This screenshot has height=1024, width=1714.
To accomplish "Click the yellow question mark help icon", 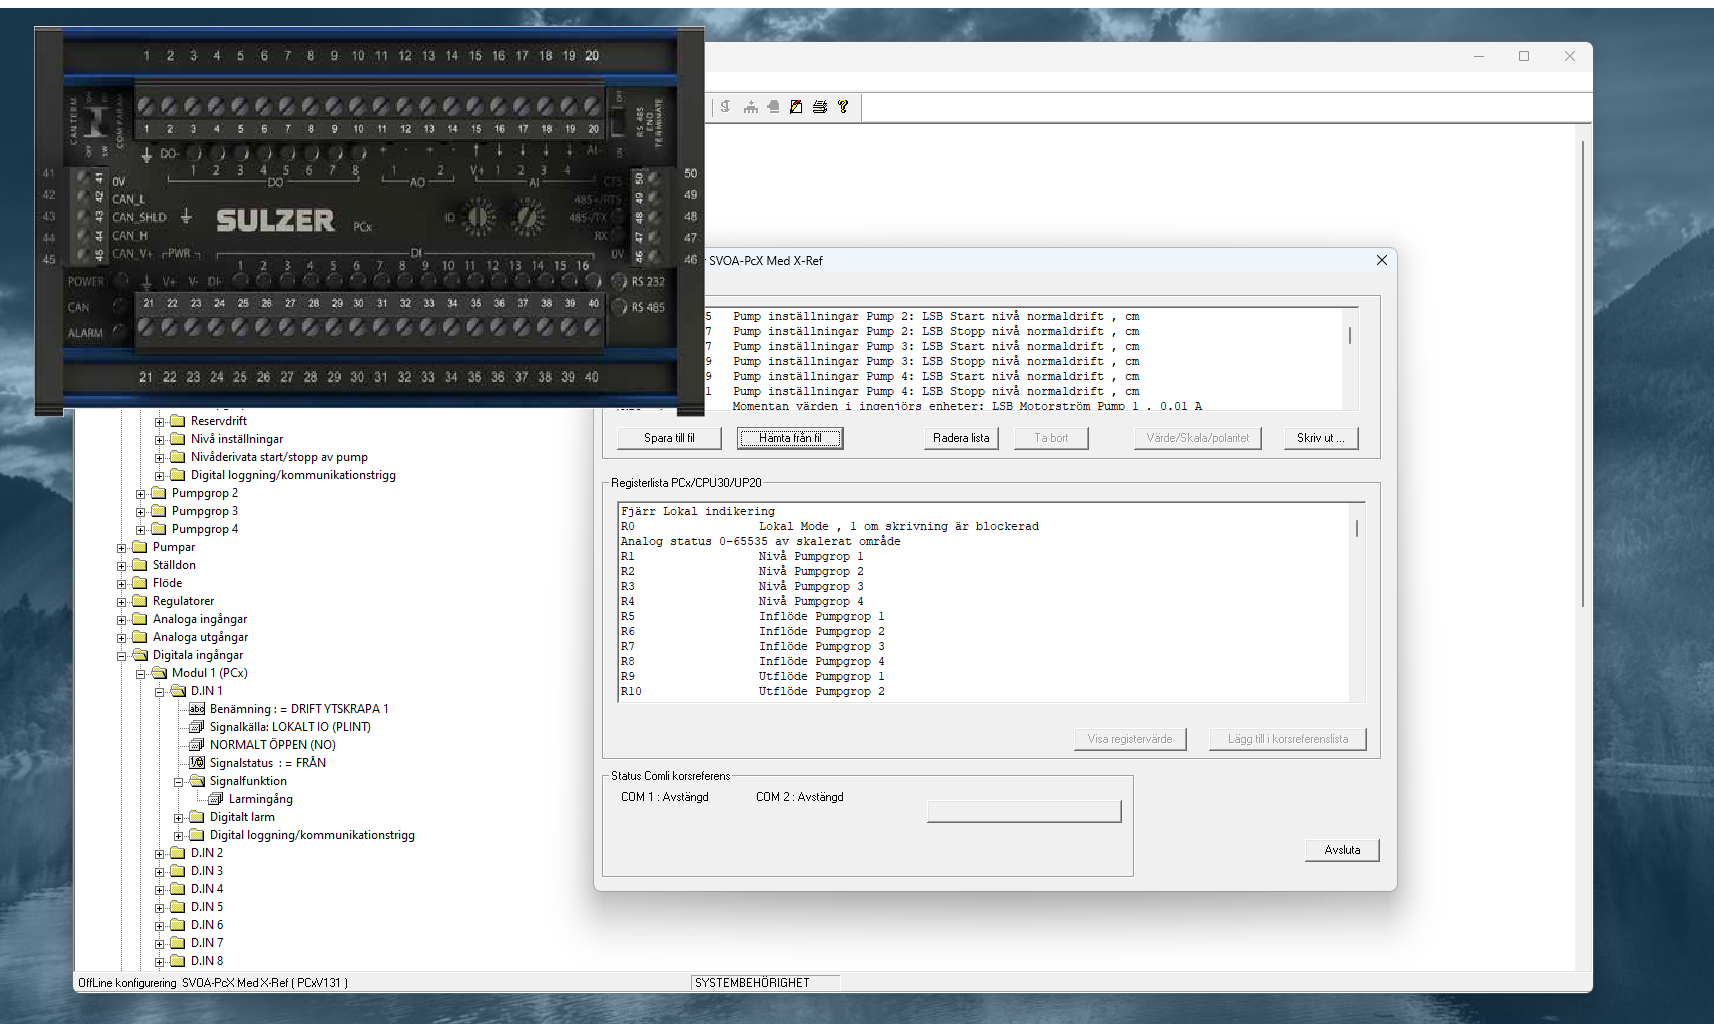I will (x=843, y=107).
